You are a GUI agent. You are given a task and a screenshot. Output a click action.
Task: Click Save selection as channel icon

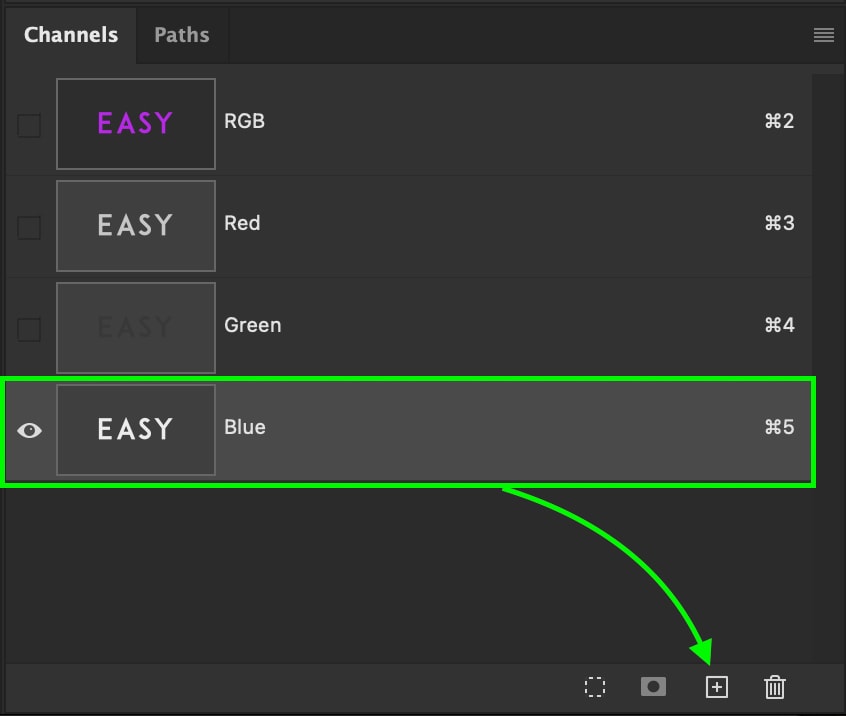click(x=653, y=687)
